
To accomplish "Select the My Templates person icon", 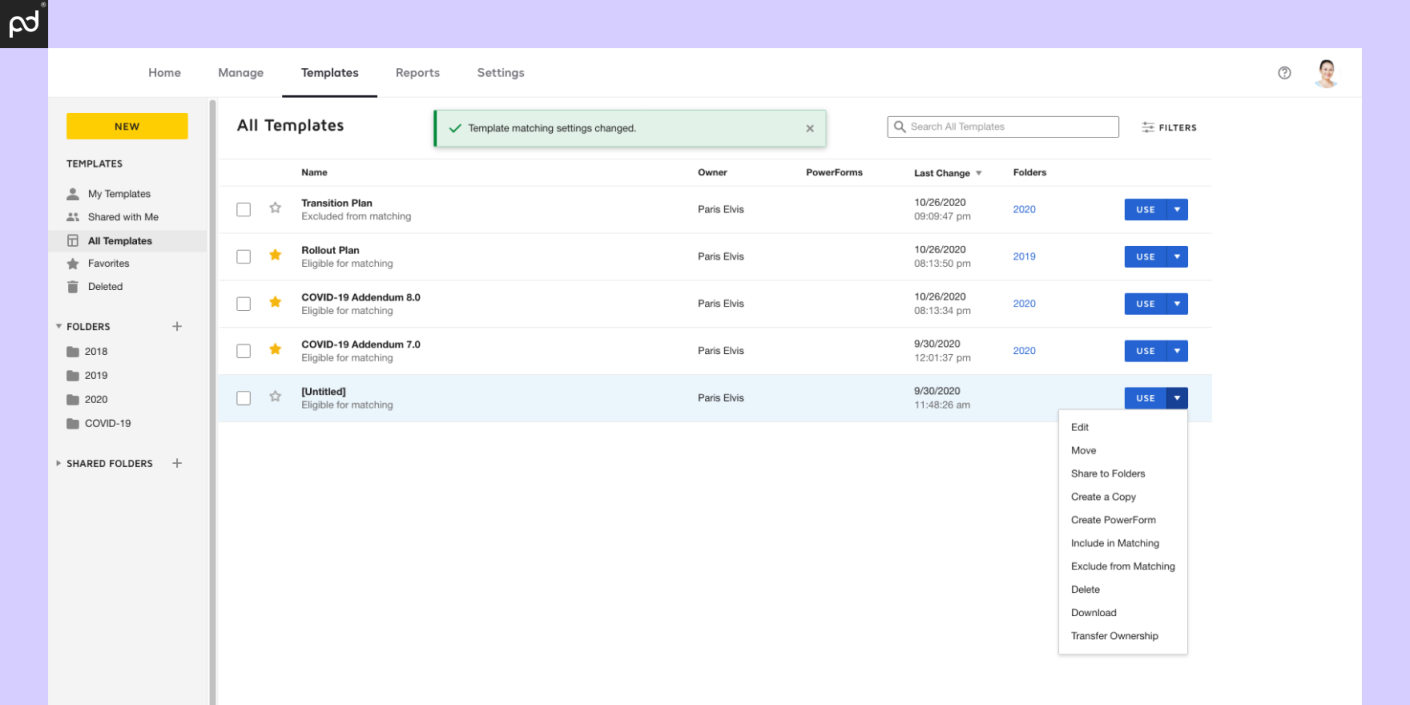I will click(74, 193).
